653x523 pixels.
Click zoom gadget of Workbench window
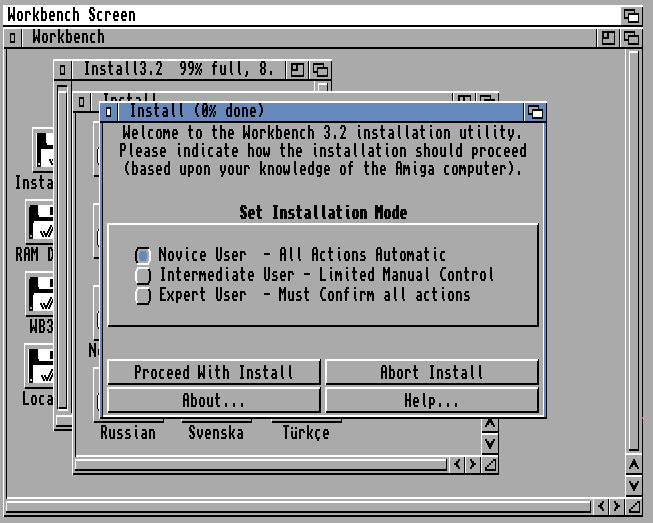tap(608, 38)
